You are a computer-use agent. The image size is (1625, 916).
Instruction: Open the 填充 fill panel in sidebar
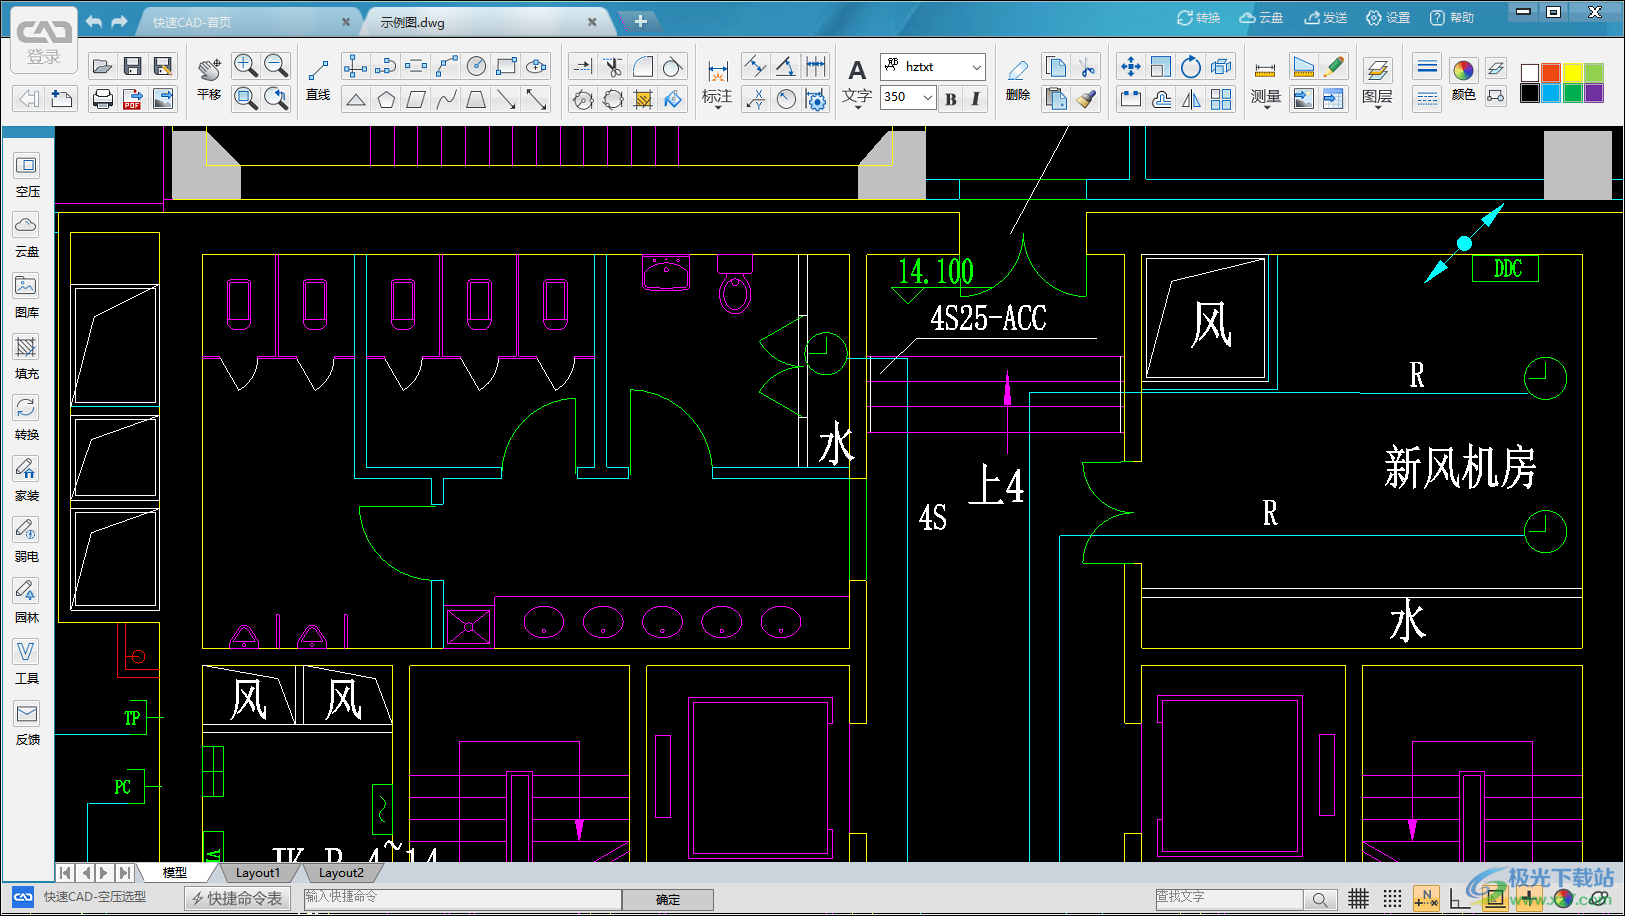tap(27, 357)
